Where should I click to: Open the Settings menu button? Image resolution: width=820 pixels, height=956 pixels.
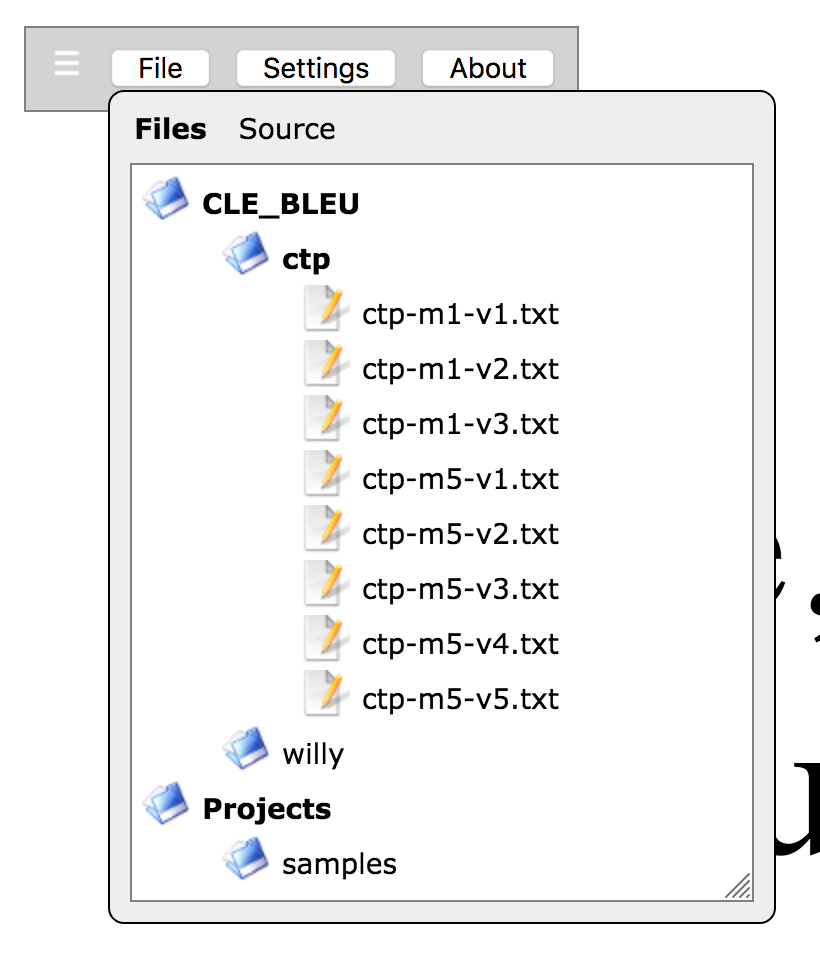(316, 68)
